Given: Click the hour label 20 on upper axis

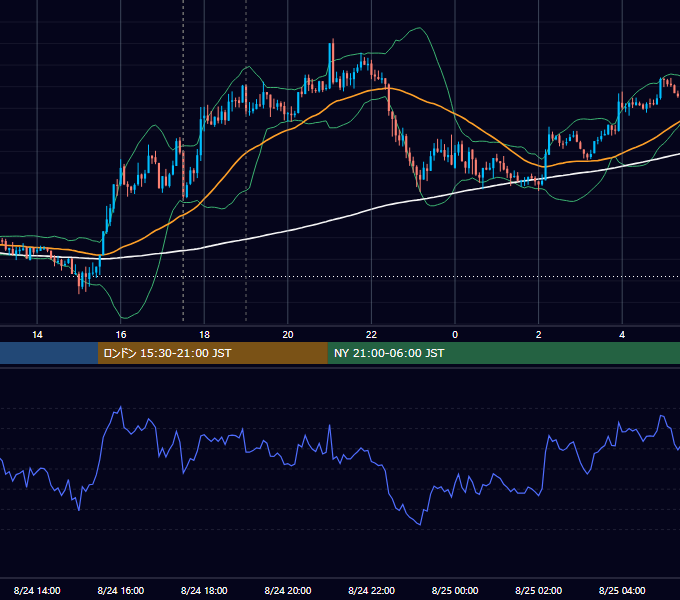Looking at the screenshot, I should (x=288, y=334).
